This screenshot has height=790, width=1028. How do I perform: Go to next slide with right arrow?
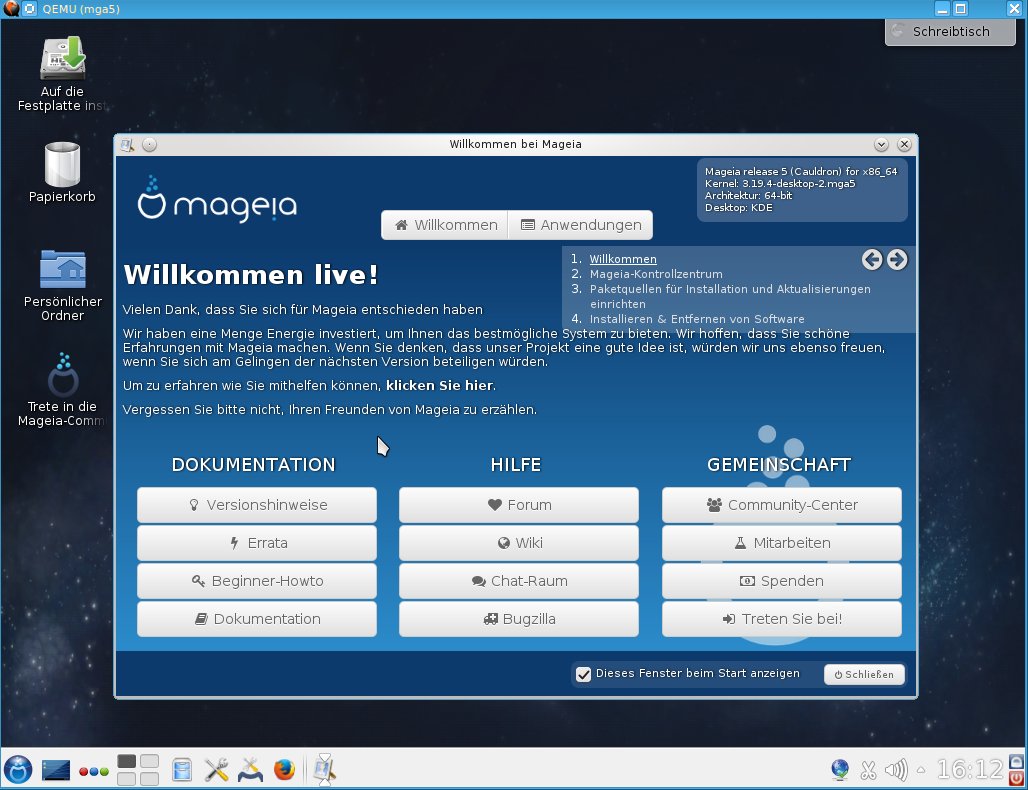click(x=897, y=260)
